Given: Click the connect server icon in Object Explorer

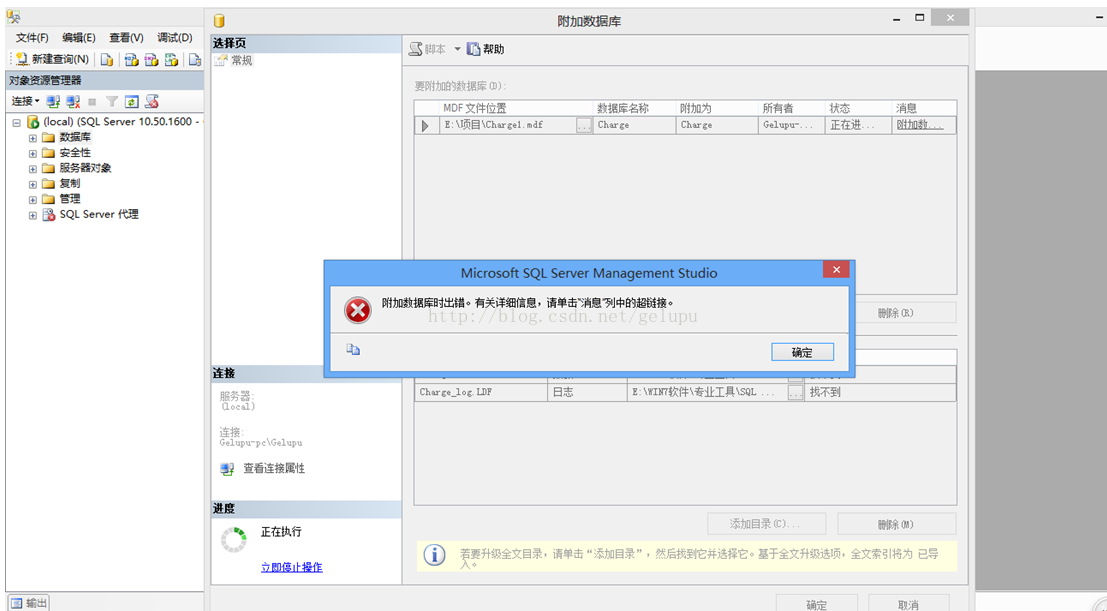Looking at the screenshot, I should [53, 102].
